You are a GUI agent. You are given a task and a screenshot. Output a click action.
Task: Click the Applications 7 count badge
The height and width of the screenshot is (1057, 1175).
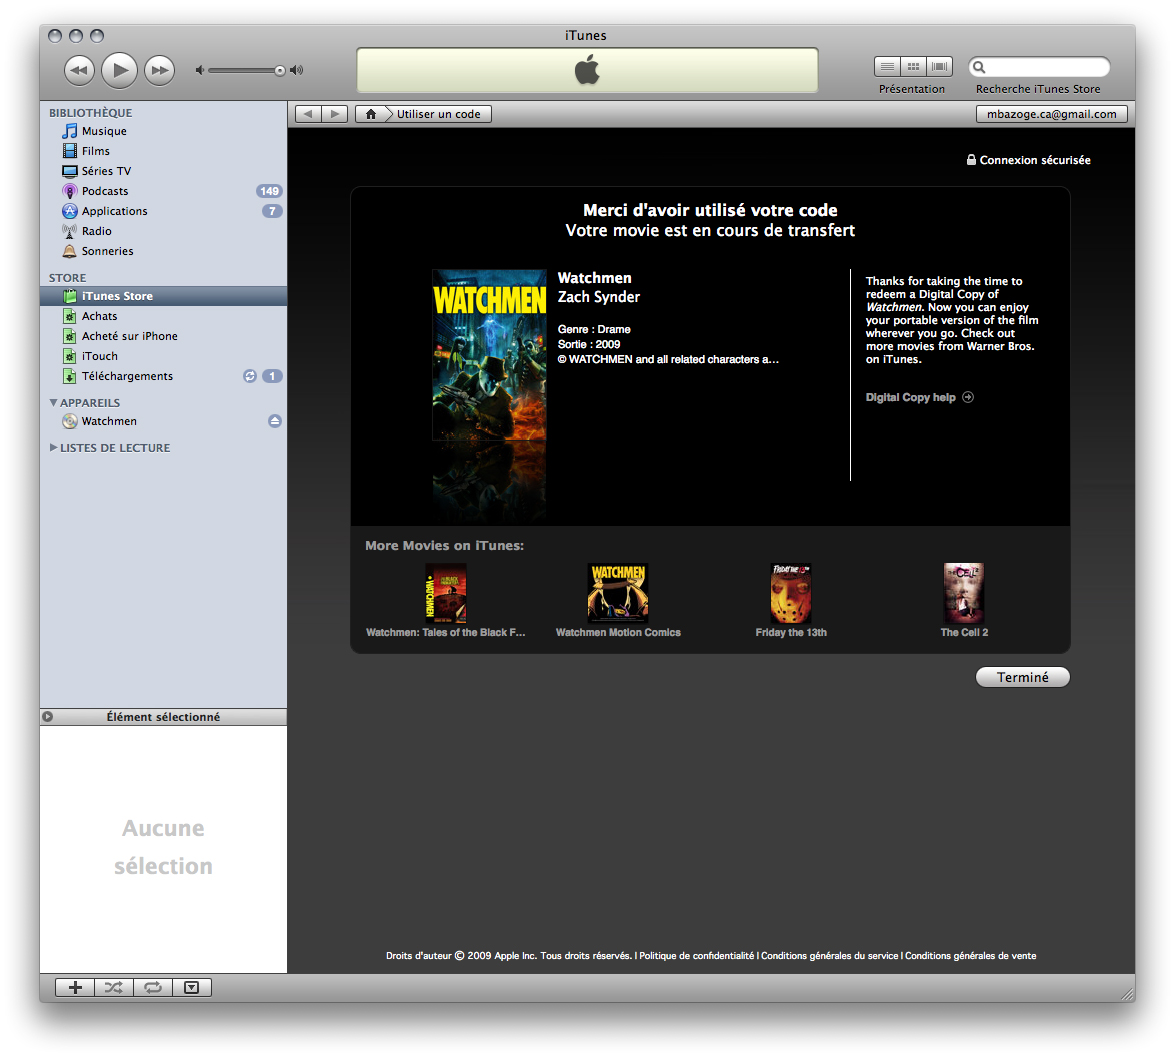(272, 211)
